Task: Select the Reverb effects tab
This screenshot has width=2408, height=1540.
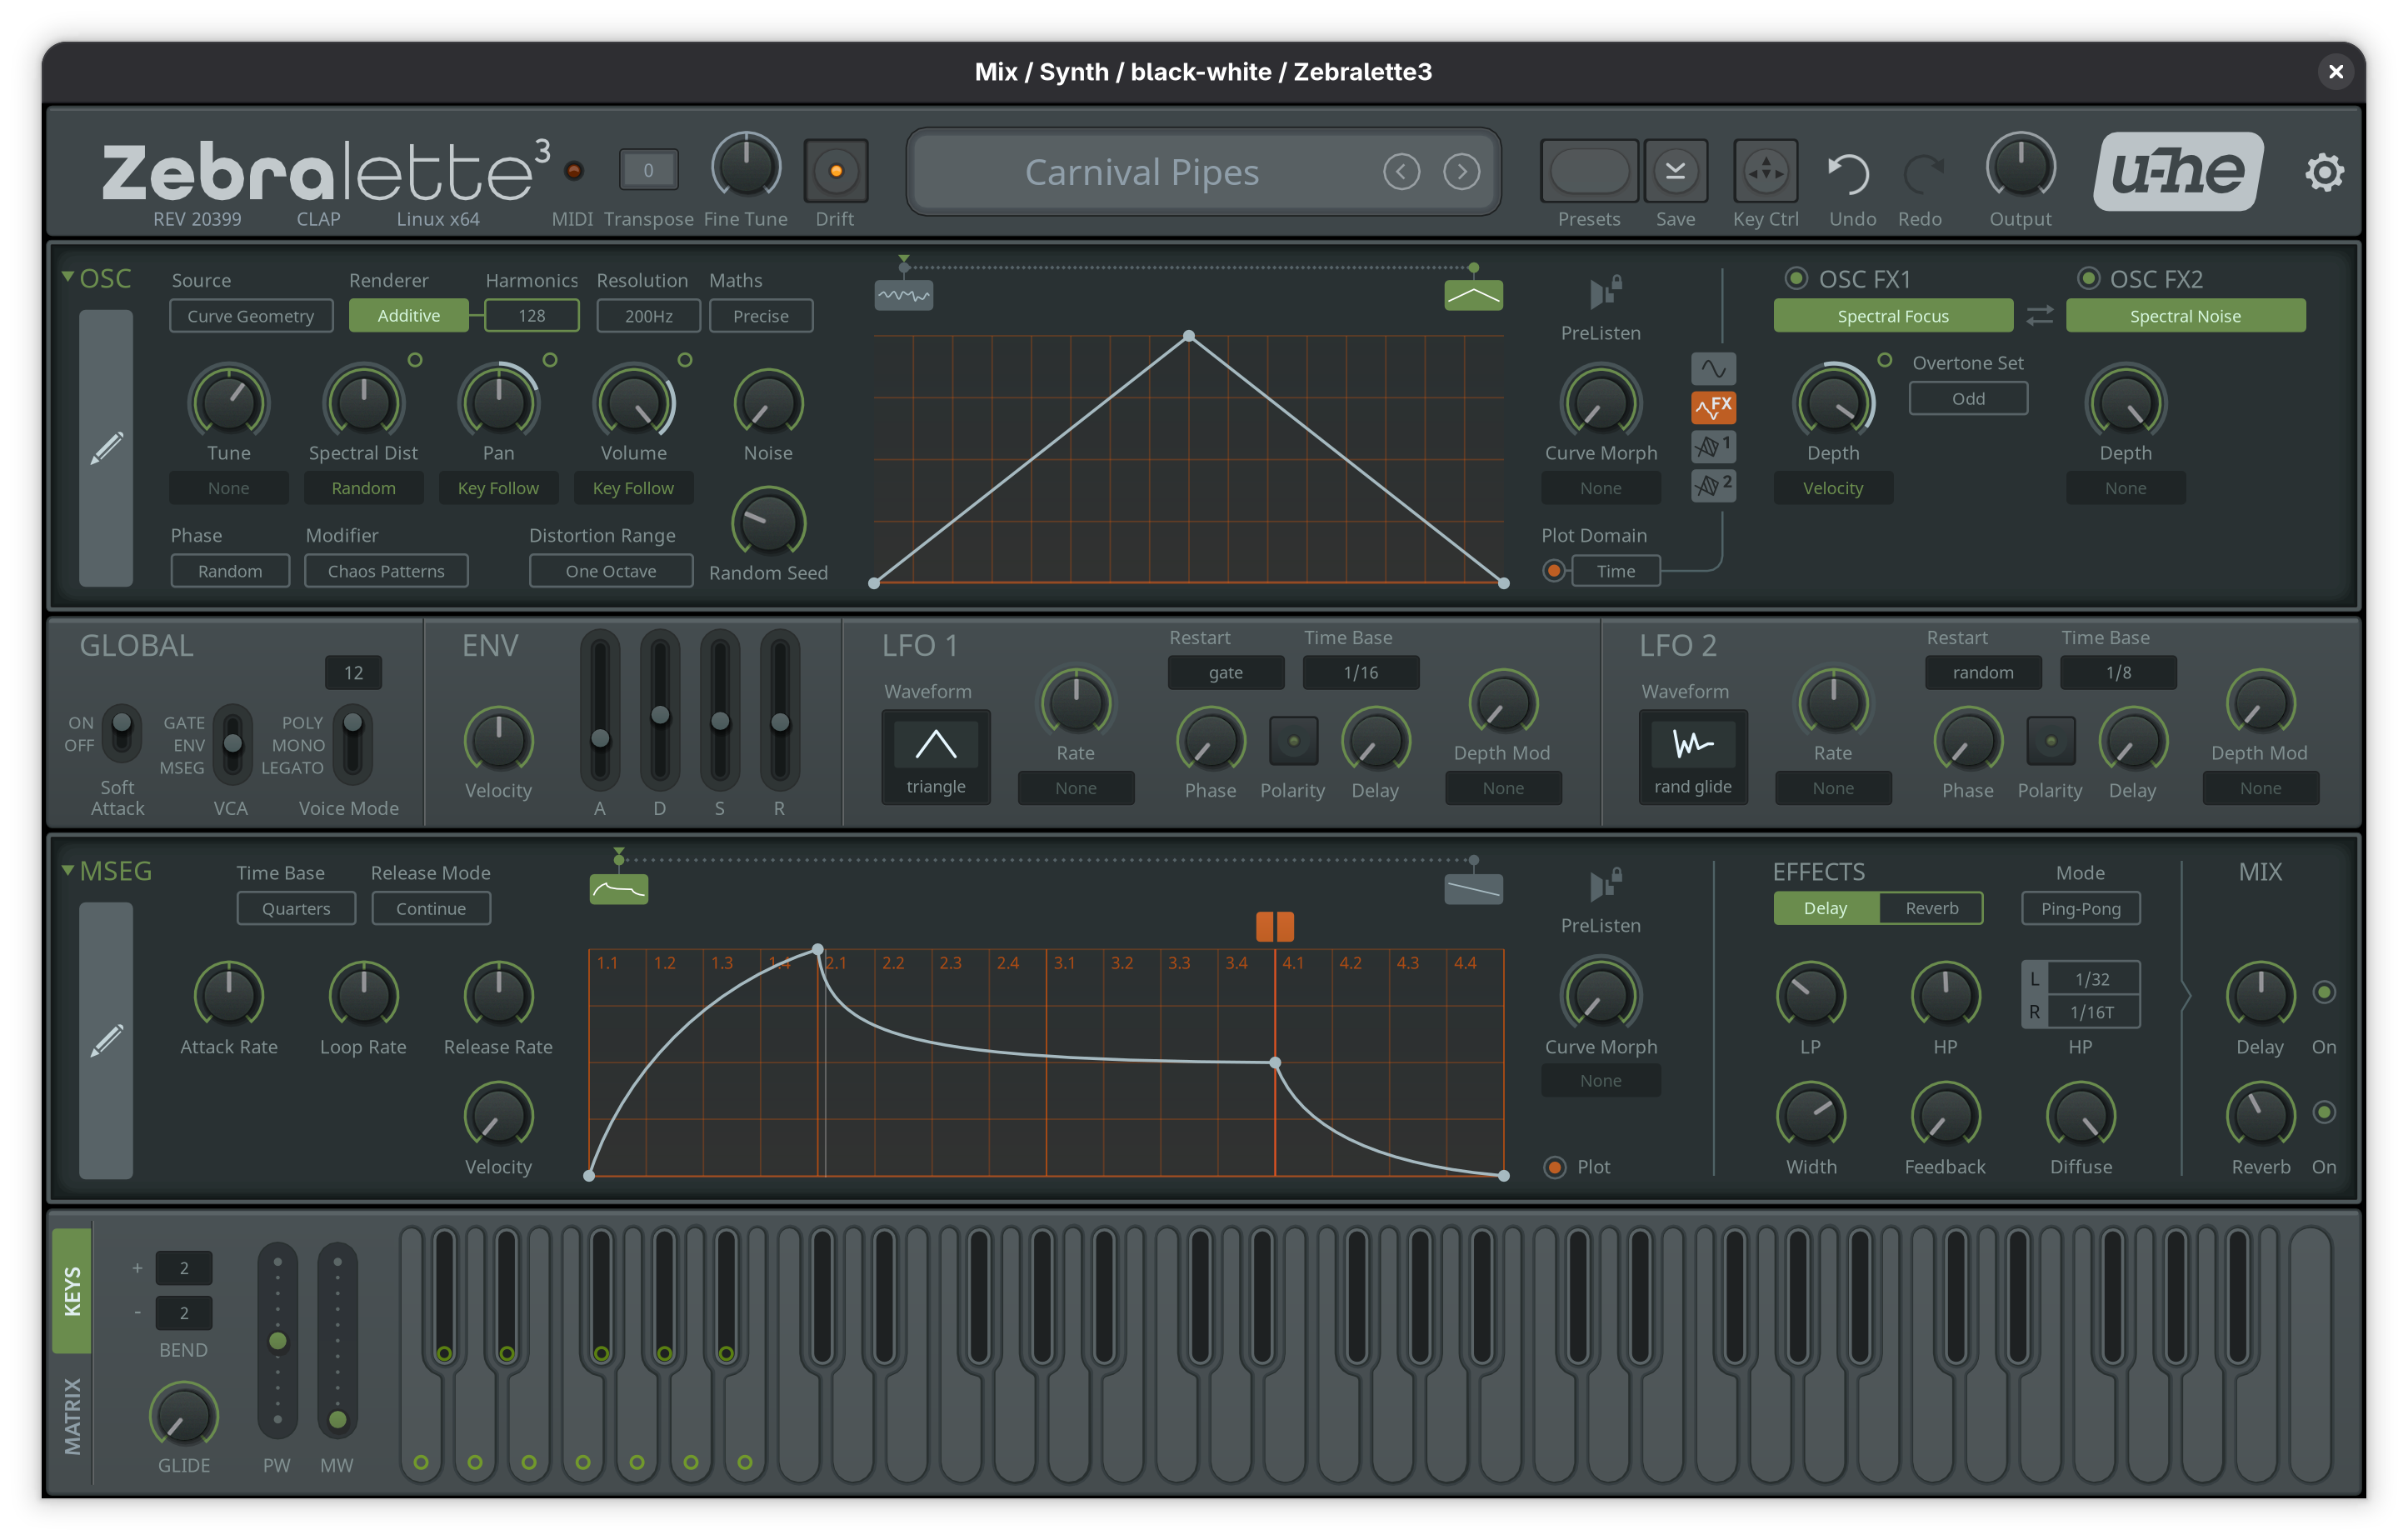Action: coord(1931,908)
